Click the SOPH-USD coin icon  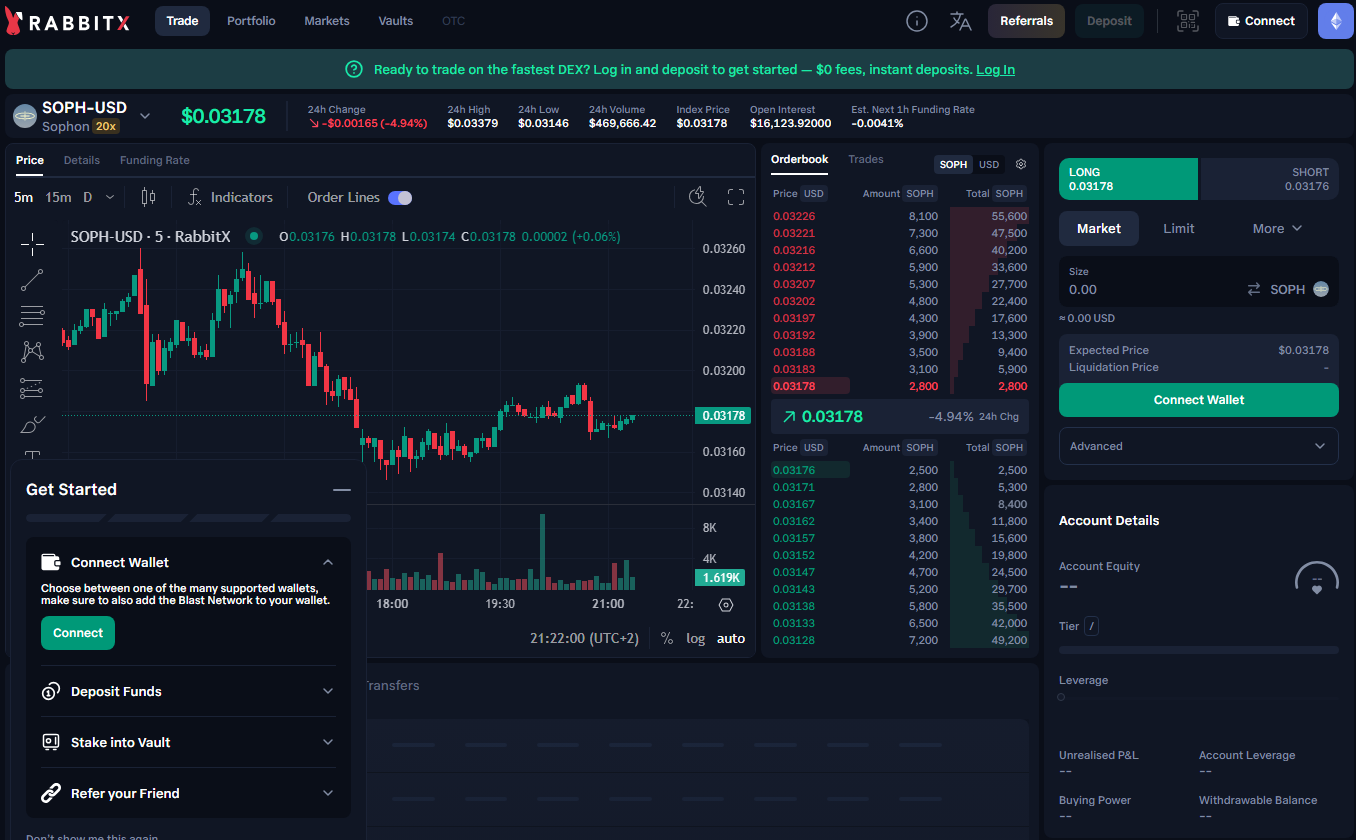pyautogui.click(x=25, y=116)
